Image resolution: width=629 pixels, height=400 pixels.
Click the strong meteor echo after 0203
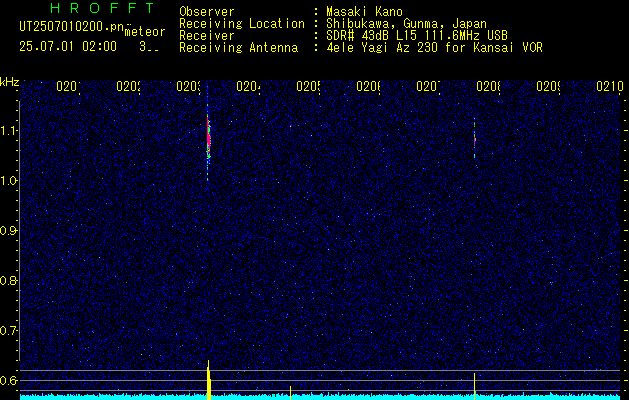(x=208, y=136)
